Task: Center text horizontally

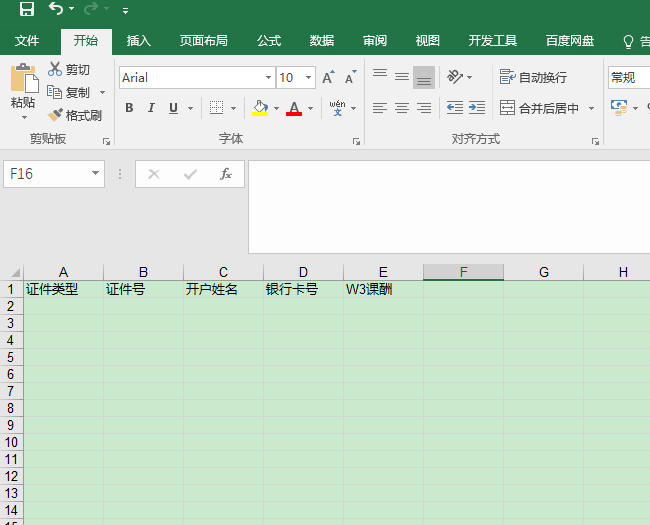Action: click(x=402, y=108)
